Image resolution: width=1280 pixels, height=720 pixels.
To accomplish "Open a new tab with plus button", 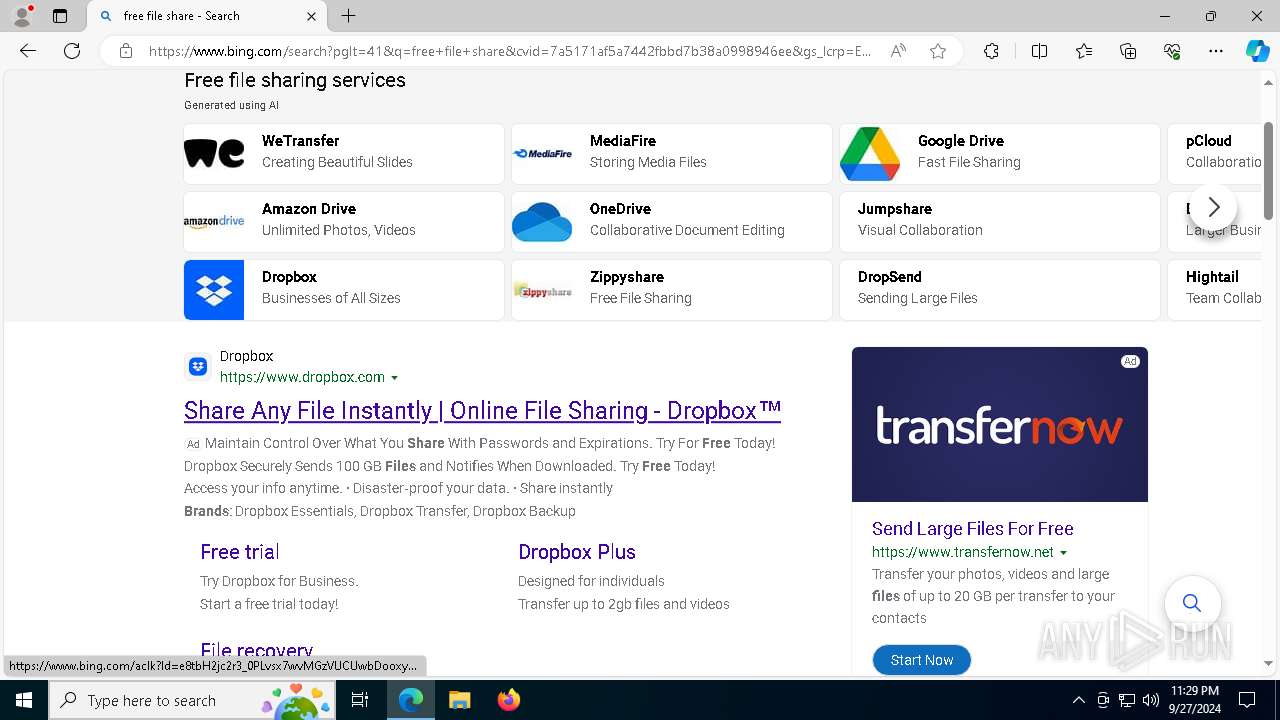I will [x=348, y=16].
